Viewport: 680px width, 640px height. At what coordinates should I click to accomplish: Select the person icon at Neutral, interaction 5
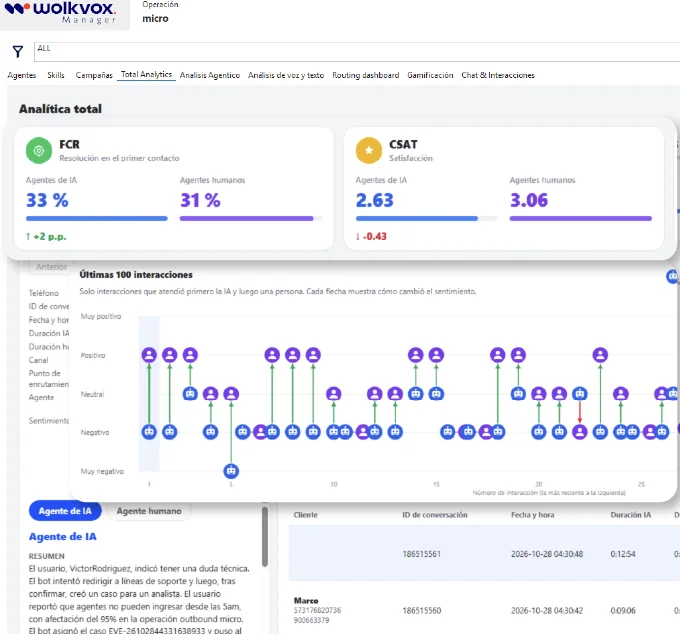[x=231, y=393]
